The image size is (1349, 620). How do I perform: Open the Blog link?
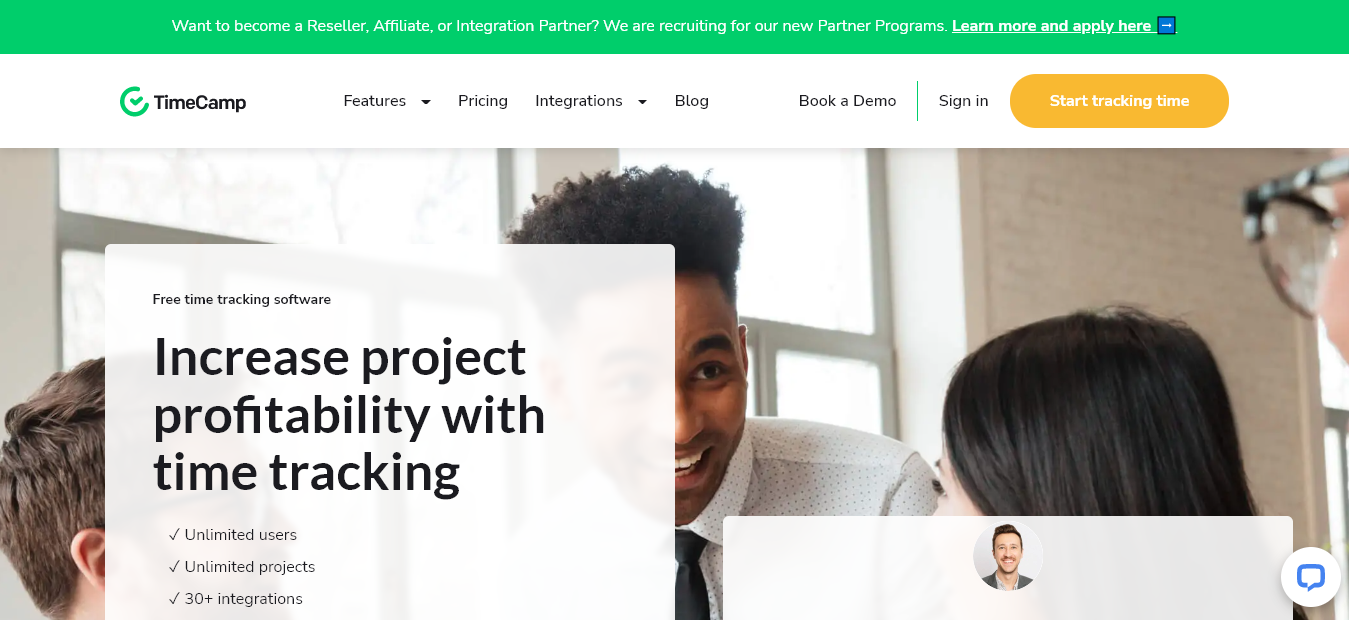click(692, 101)
